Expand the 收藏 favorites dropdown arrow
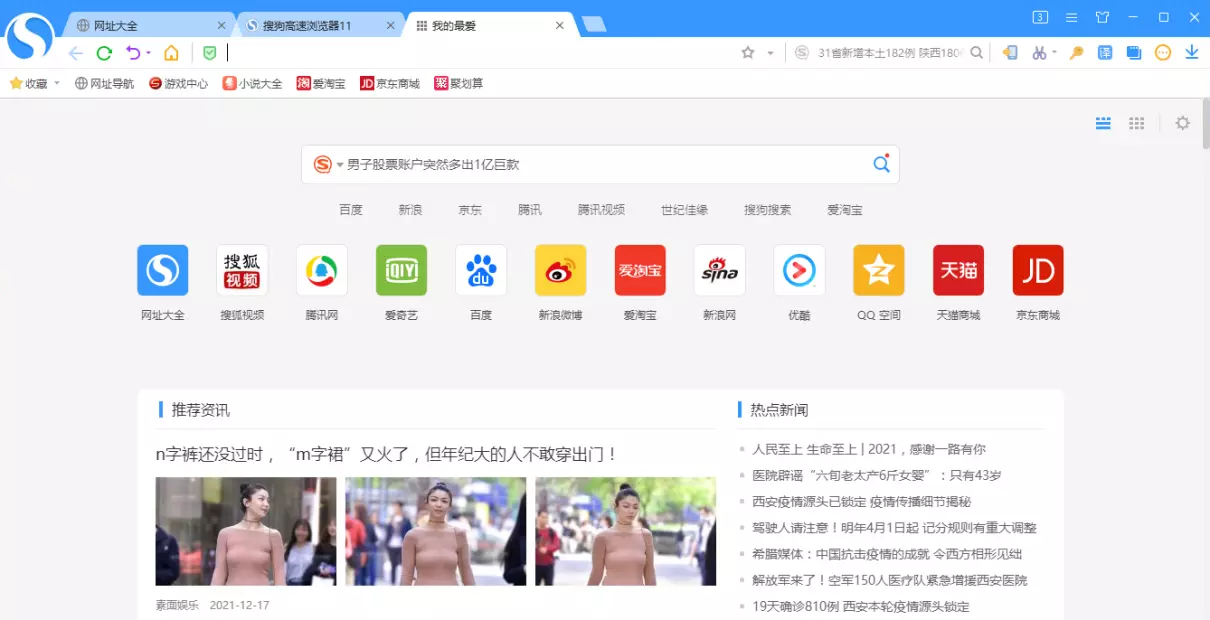1210x620 pixels. 57,84
